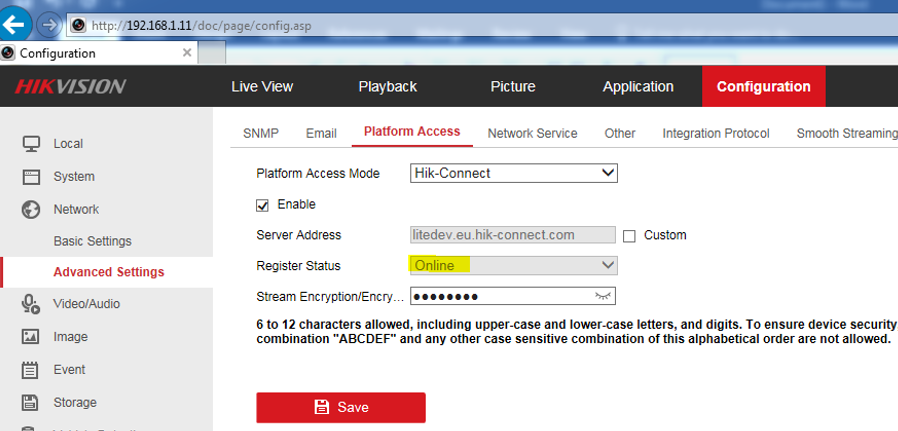
Task: Click the Storage disk icon
Action: pos(31,403)
